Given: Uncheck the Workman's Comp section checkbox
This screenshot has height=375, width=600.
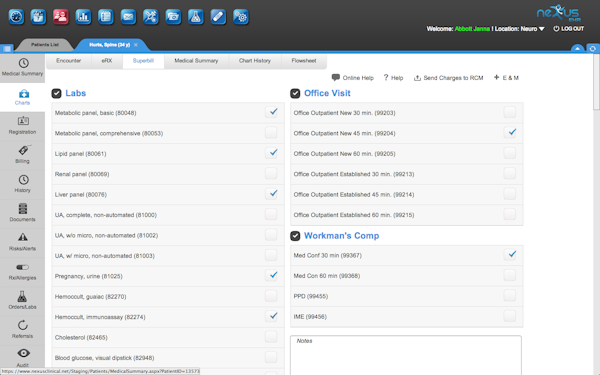Looking at the screenshot, I should tap(295, 236).
